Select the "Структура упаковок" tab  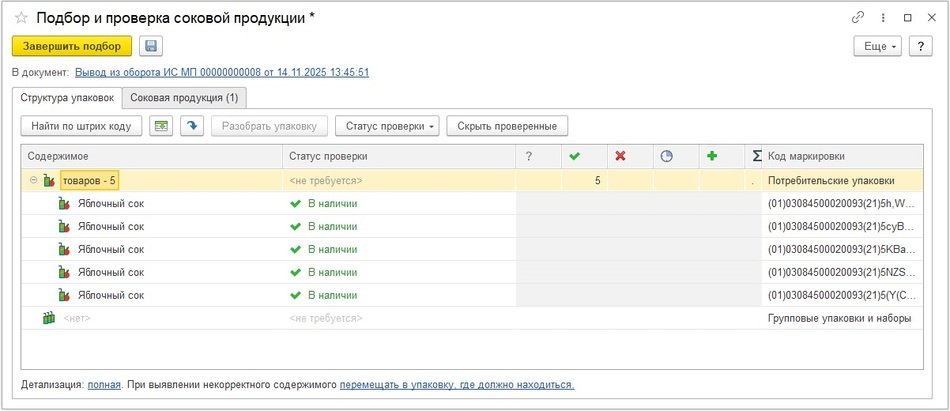point(67,98)
